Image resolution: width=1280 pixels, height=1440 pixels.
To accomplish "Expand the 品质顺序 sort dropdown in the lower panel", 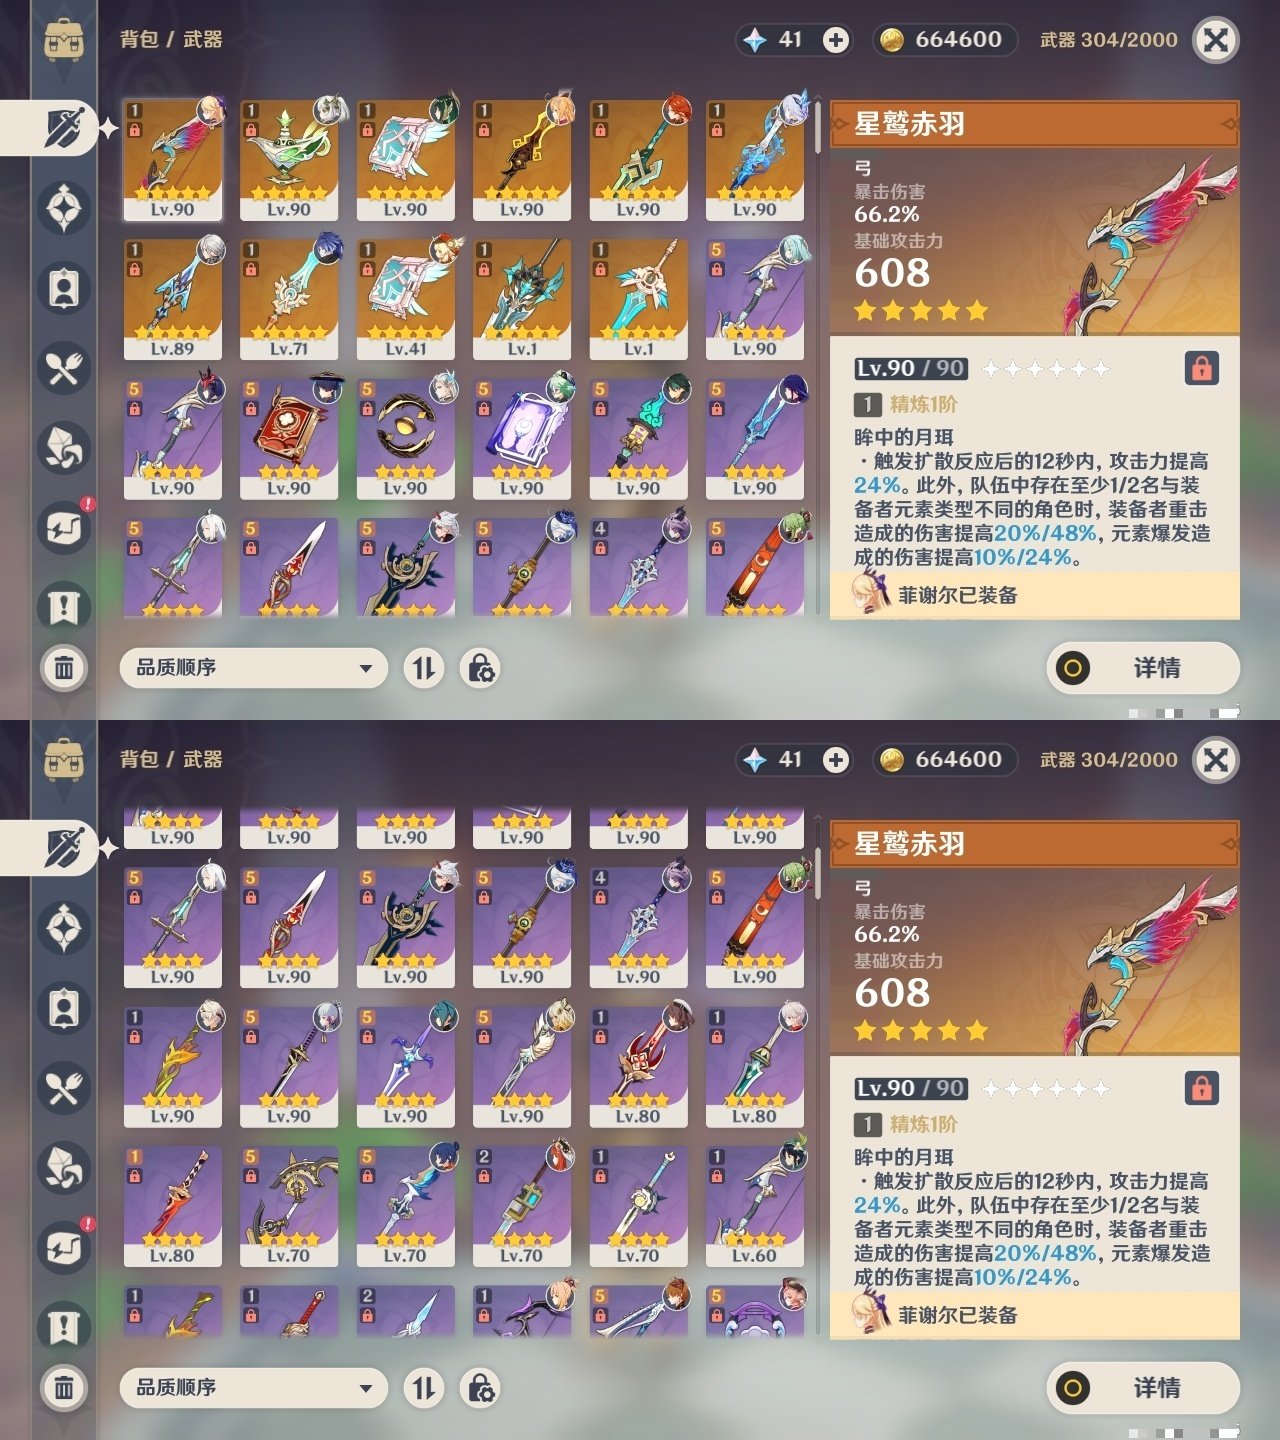I will point(253,1388).
